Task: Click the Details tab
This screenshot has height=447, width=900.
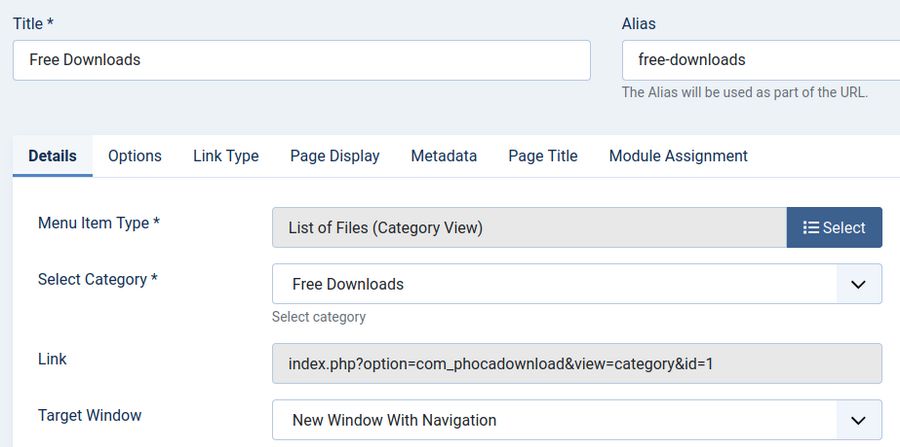Action: coord(52,156)
